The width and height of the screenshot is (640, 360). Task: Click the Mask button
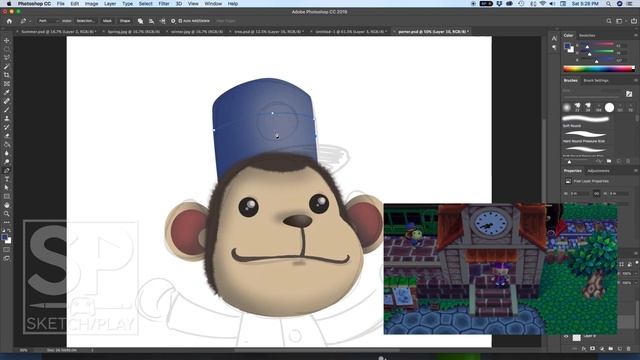coord(107,21)
